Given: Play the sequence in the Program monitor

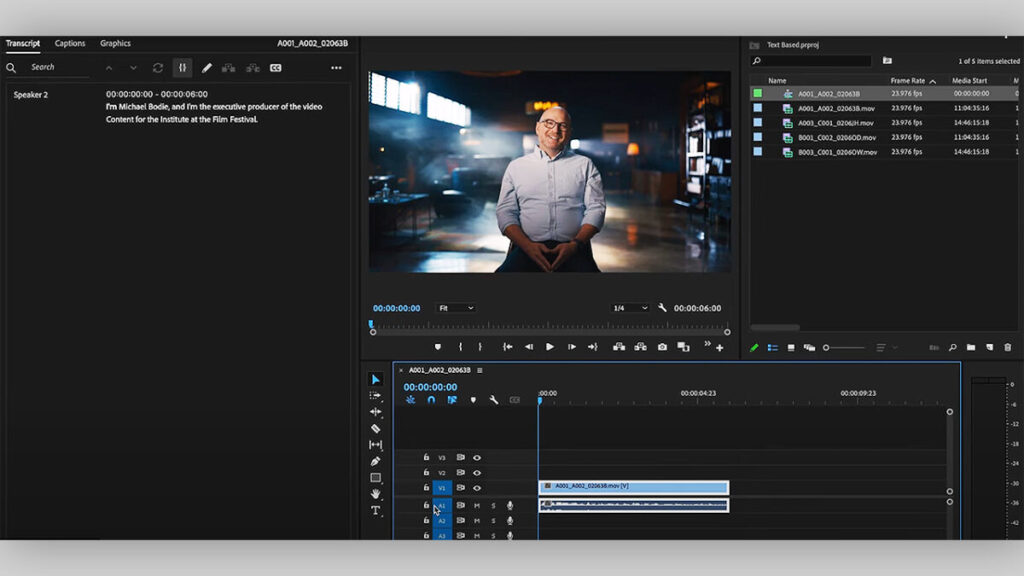Looking at the screenshot, I should (x=550, y=347).
